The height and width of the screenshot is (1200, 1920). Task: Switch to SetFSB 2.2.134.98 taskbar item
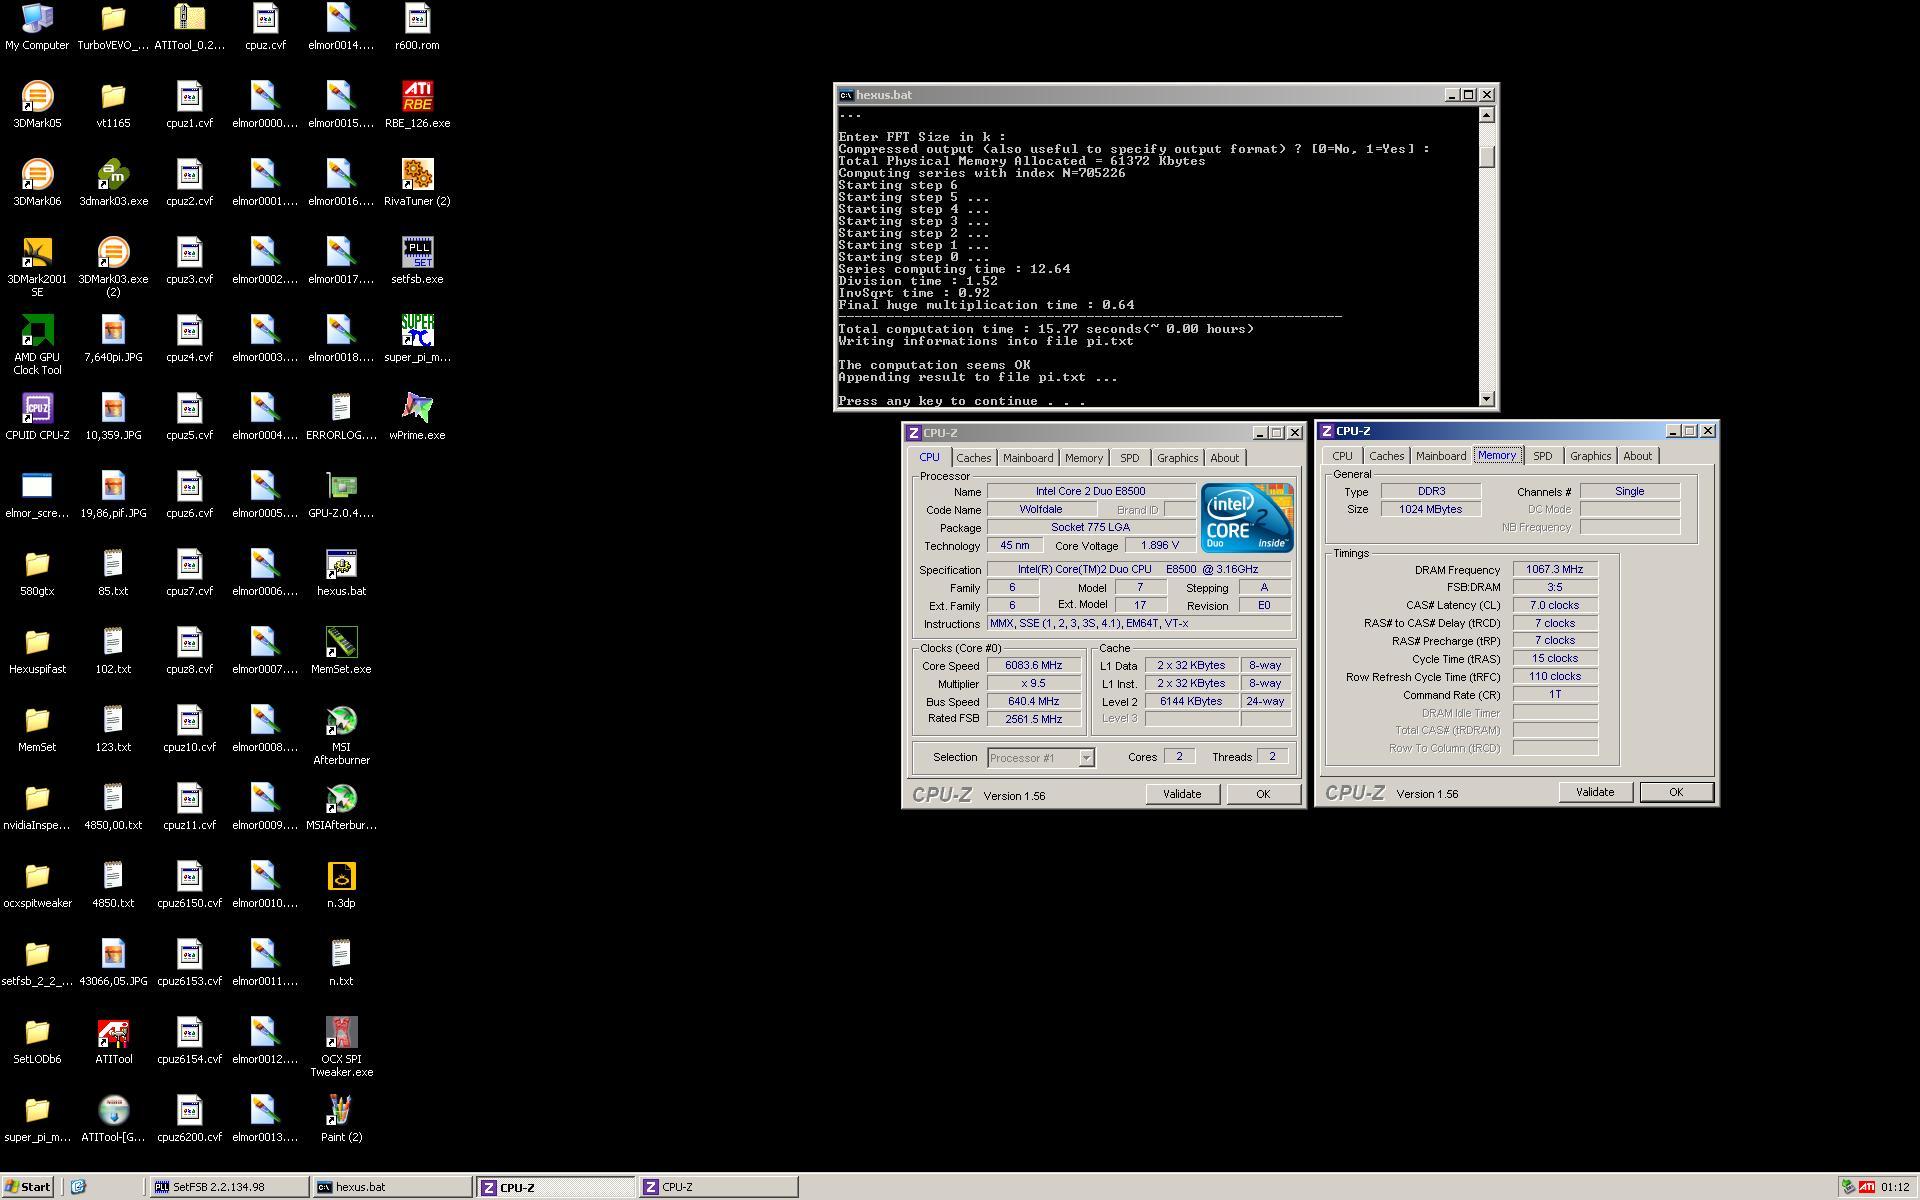pos(229,1187)
